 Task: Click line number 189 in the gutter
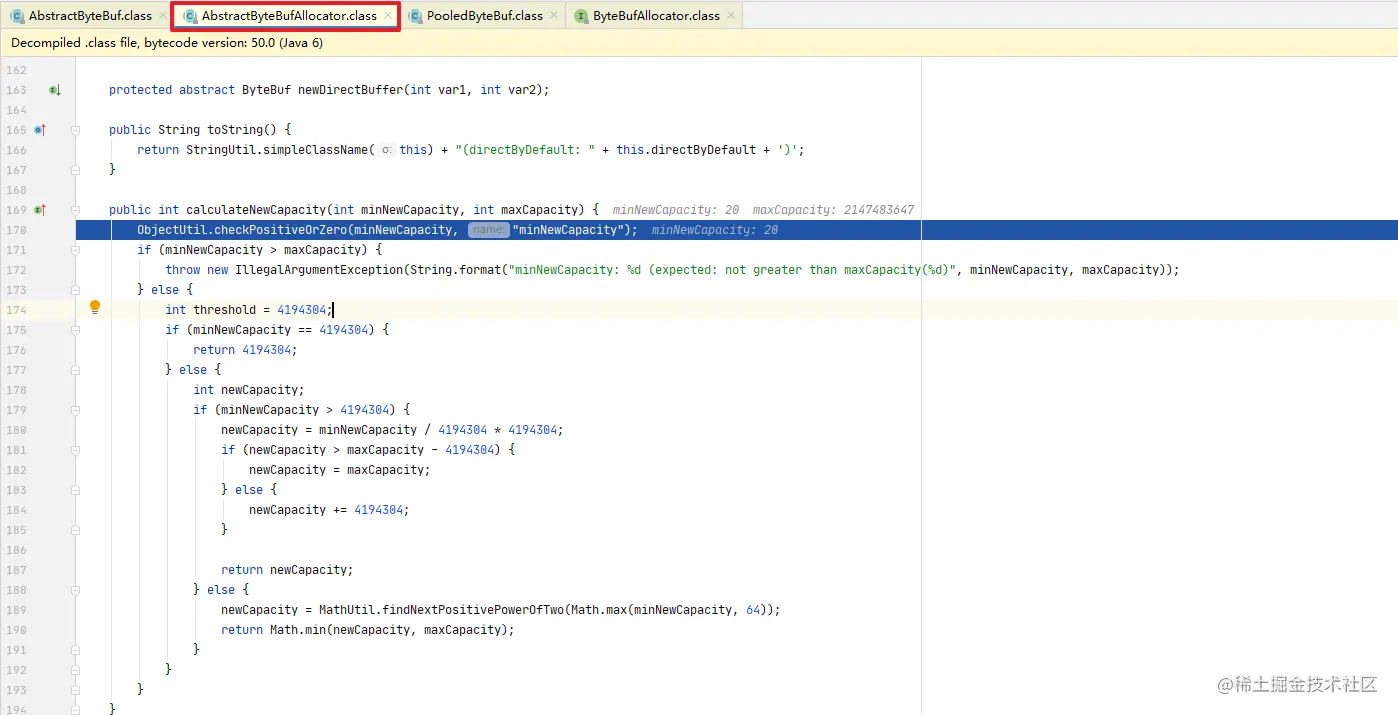(16, 610)
